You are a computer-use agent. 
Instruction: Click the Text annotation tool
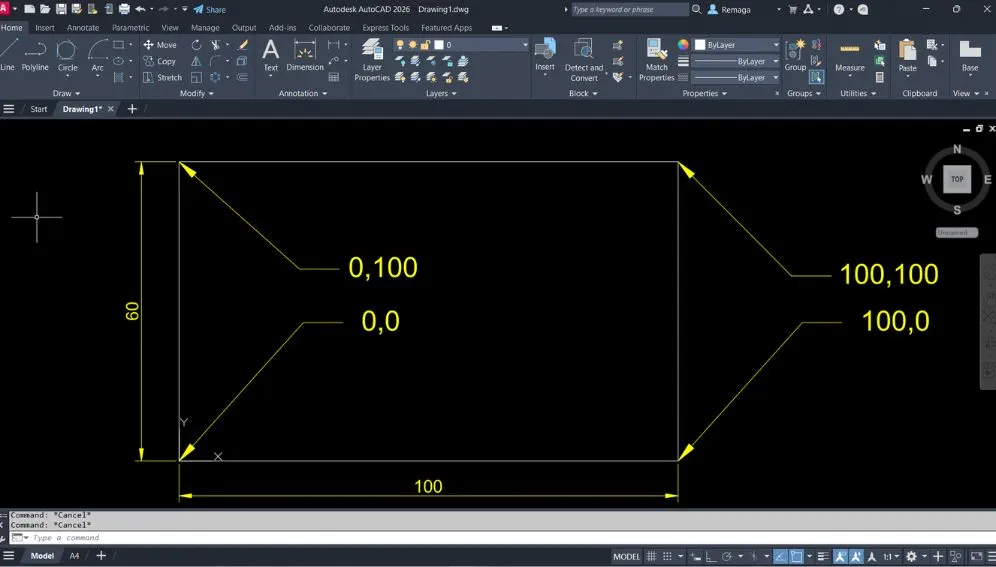[x=270, y=54]
